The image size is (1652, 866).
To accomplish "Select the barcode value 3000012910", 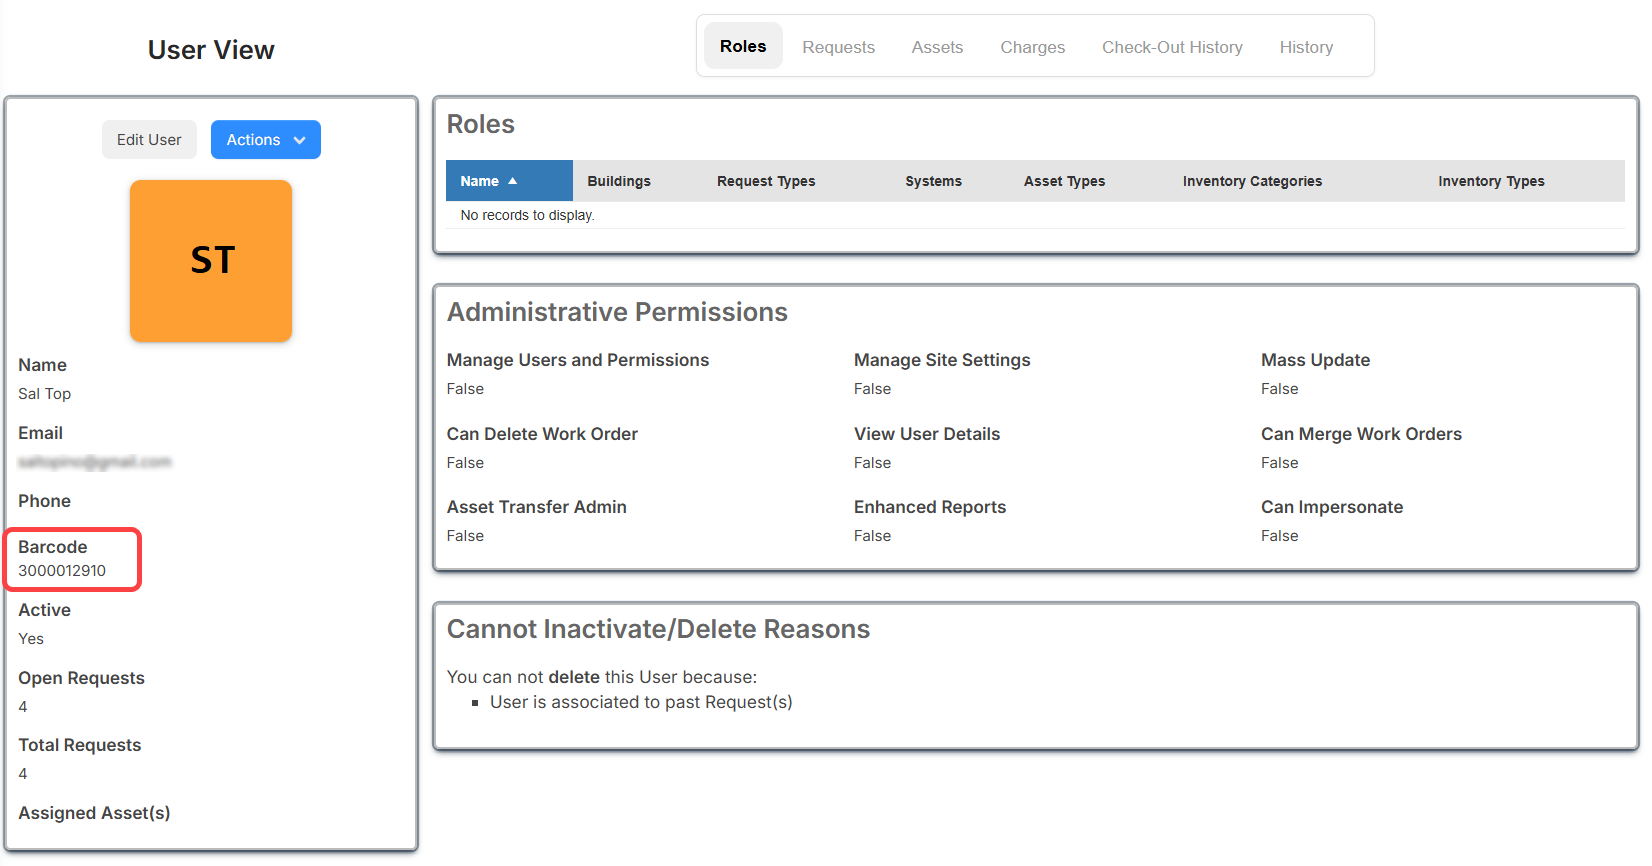I will (62, 571).
